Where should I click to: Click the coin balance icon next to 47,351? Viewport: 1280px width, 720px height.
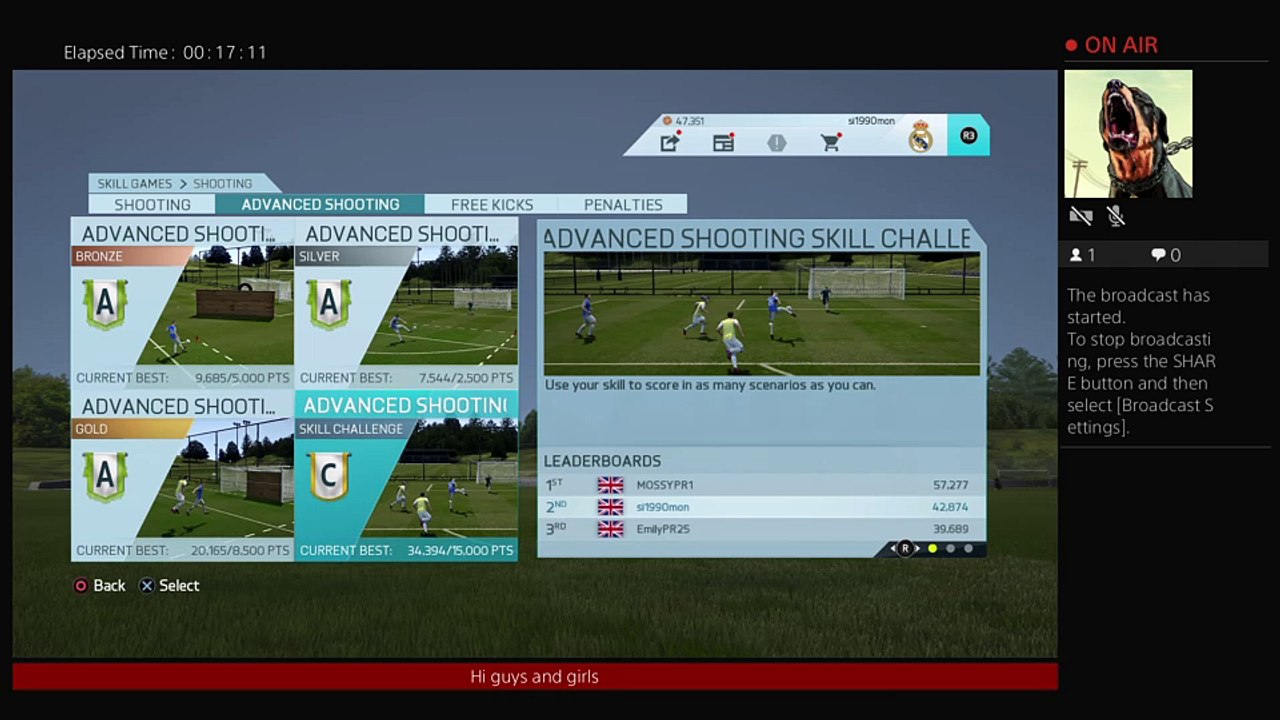click(x=667, y=121)
